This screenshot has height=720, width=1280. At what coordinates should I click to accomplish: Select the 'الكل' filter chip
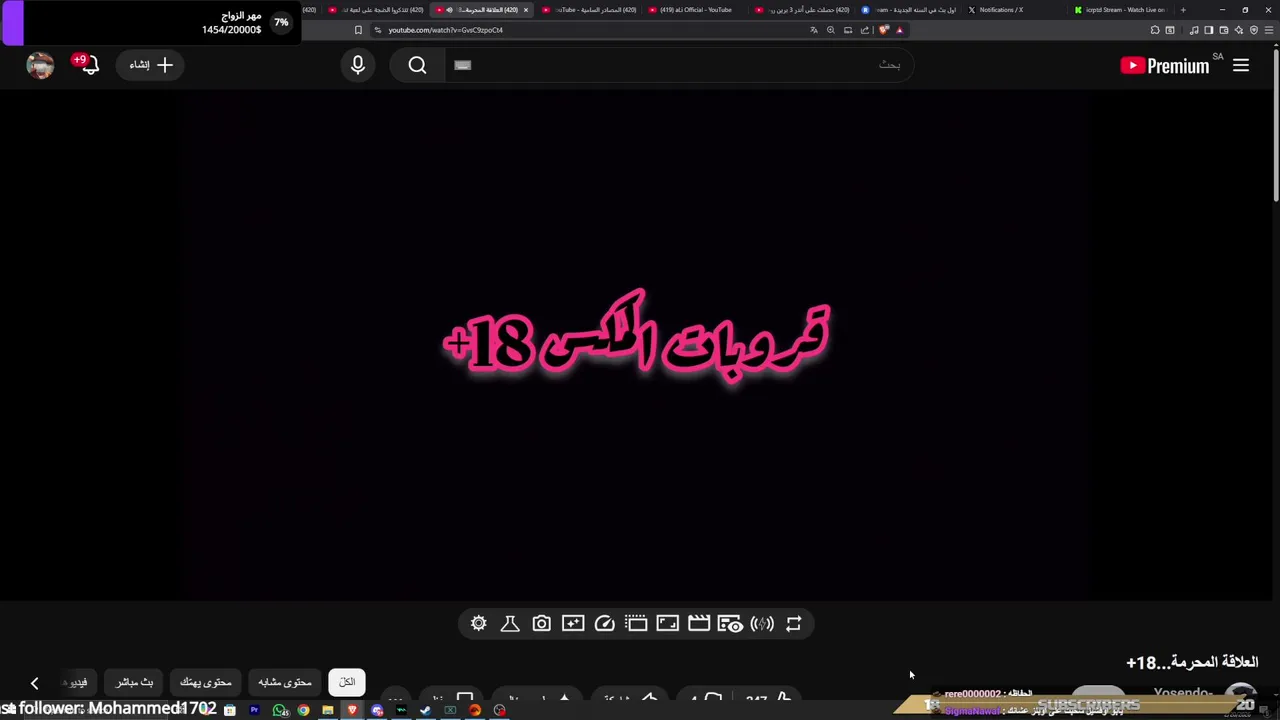[347, 682]
